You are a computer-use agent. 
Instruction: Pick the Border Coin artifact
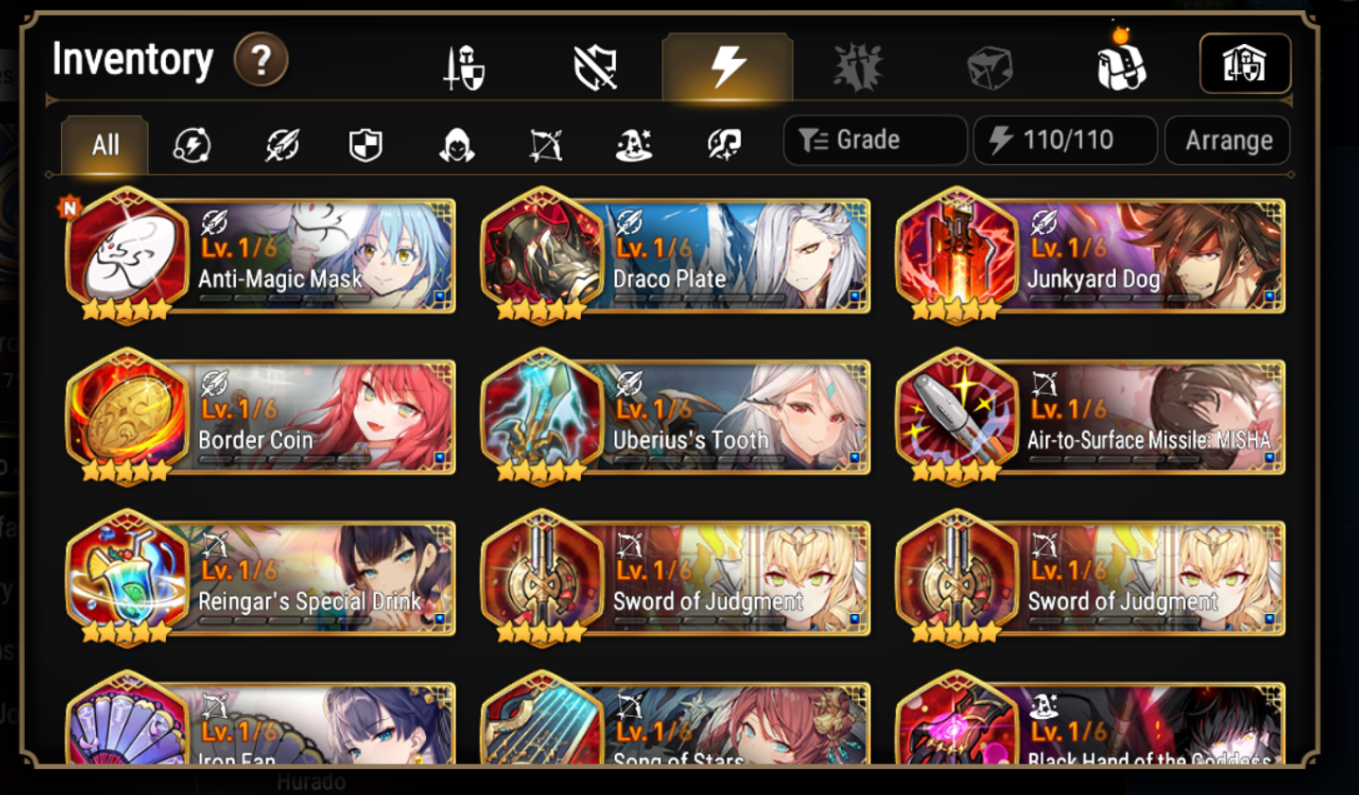261,416
